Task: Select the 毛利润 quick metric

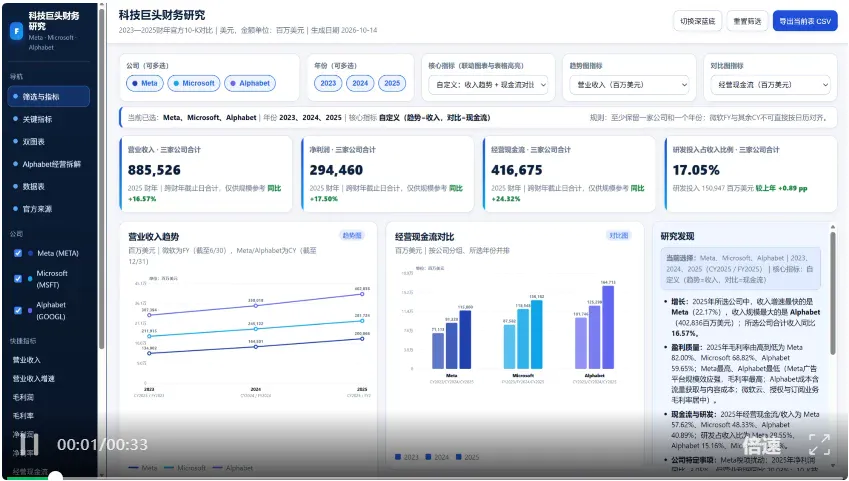Action: tap(23, 397)
